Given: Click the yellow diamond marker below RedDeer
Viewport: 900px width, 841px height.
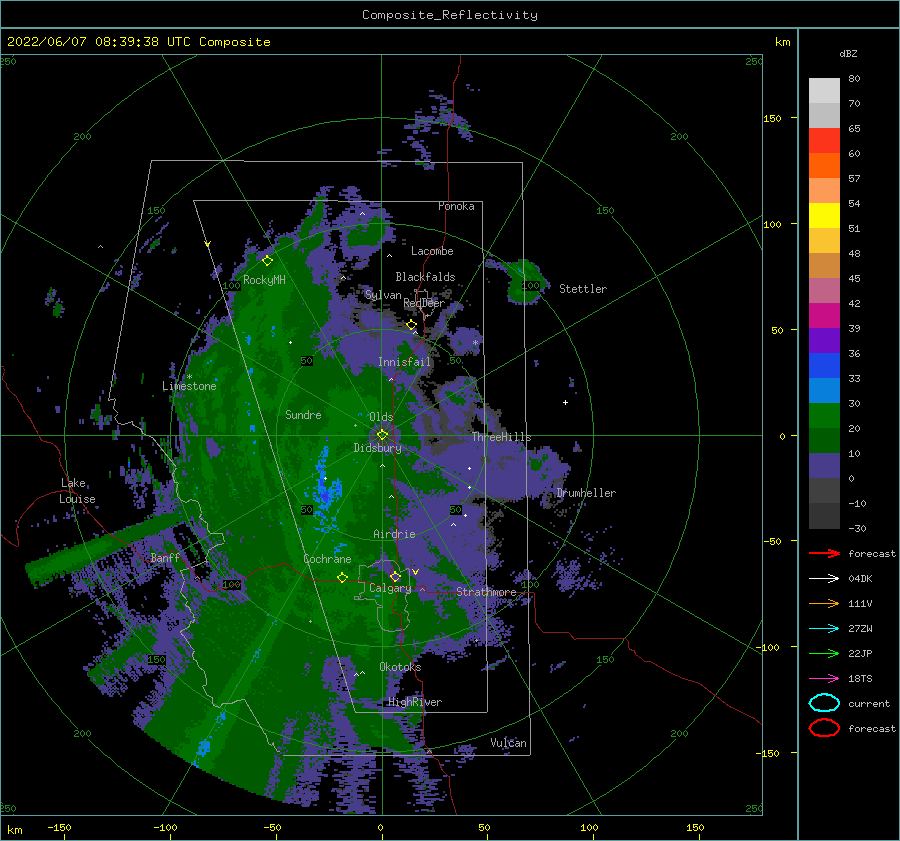Looking at the screenshot, I should (412, 325).
